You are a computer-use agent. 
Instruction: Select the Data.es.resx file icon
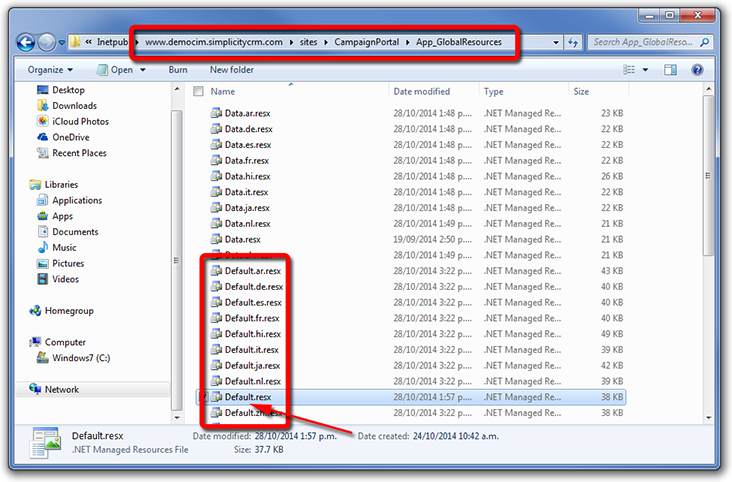click(216, 145)
